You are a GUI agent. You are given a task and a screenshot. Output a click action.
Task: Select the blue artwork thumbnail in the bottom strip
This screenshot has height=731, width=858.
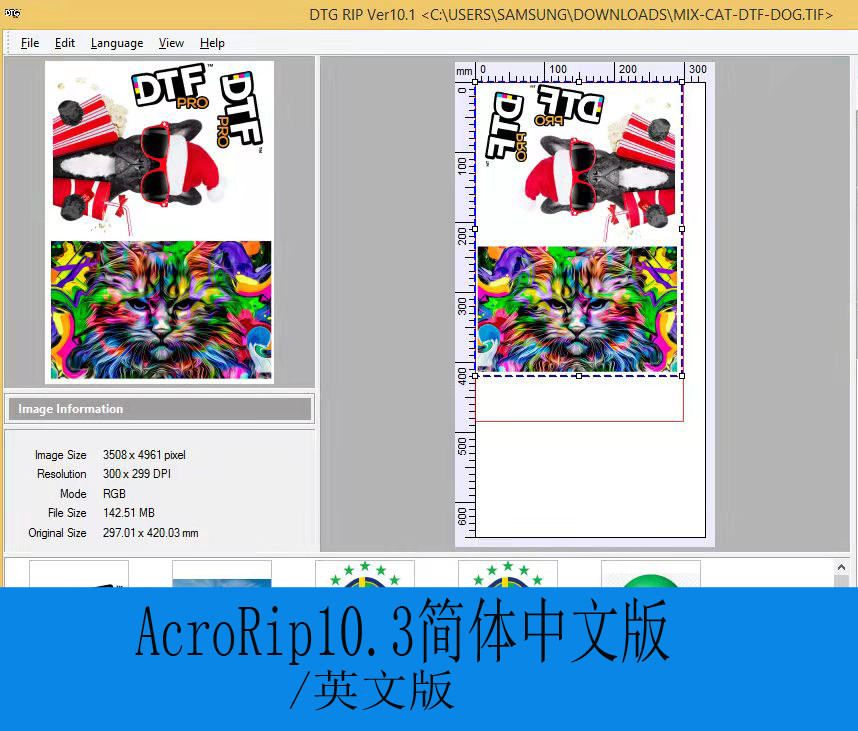[x=221, y=580]
